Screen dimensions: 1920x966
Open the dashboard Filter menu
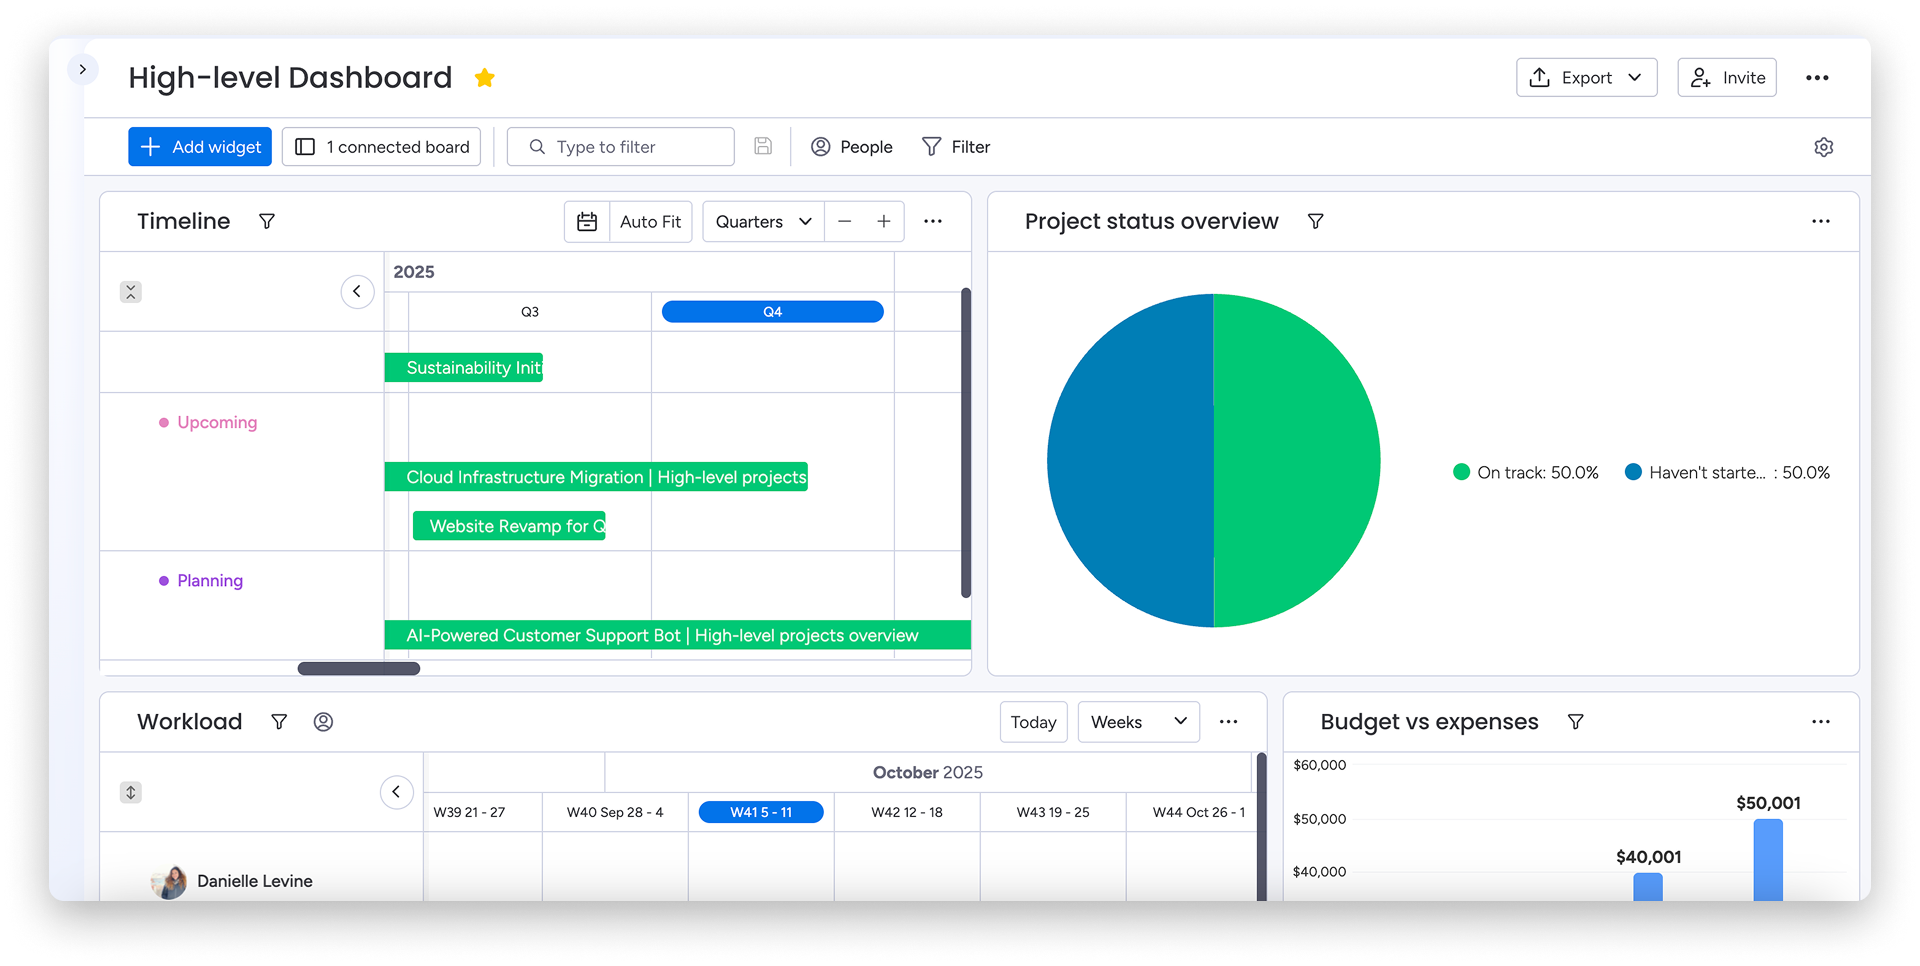956,147
